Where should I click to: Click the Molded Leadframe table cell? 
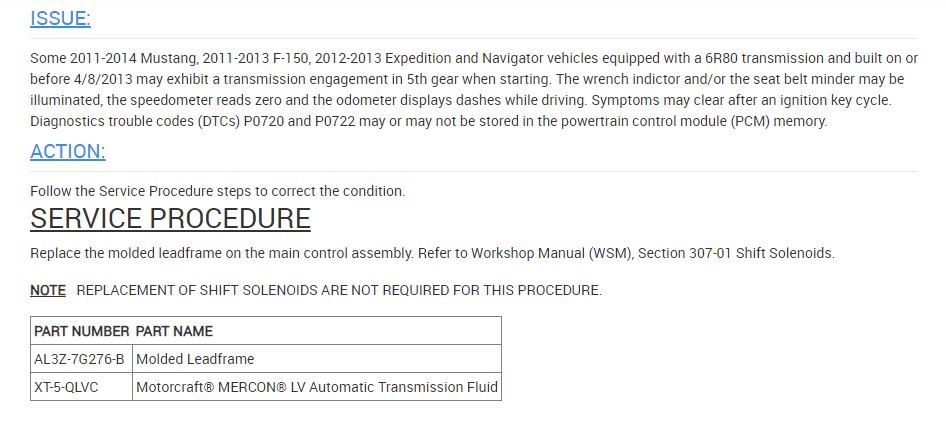195,359
